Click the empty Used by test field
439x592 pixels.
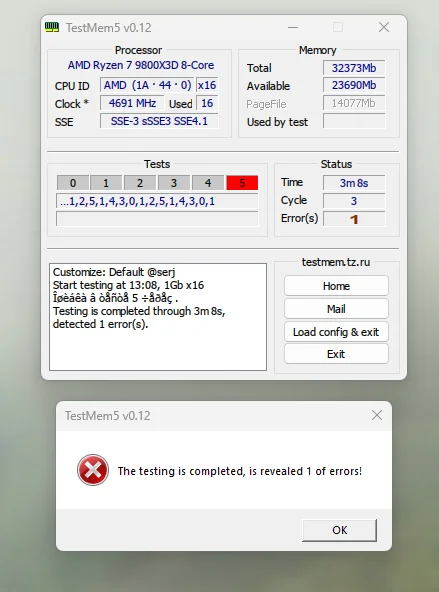tap(354, 121)
